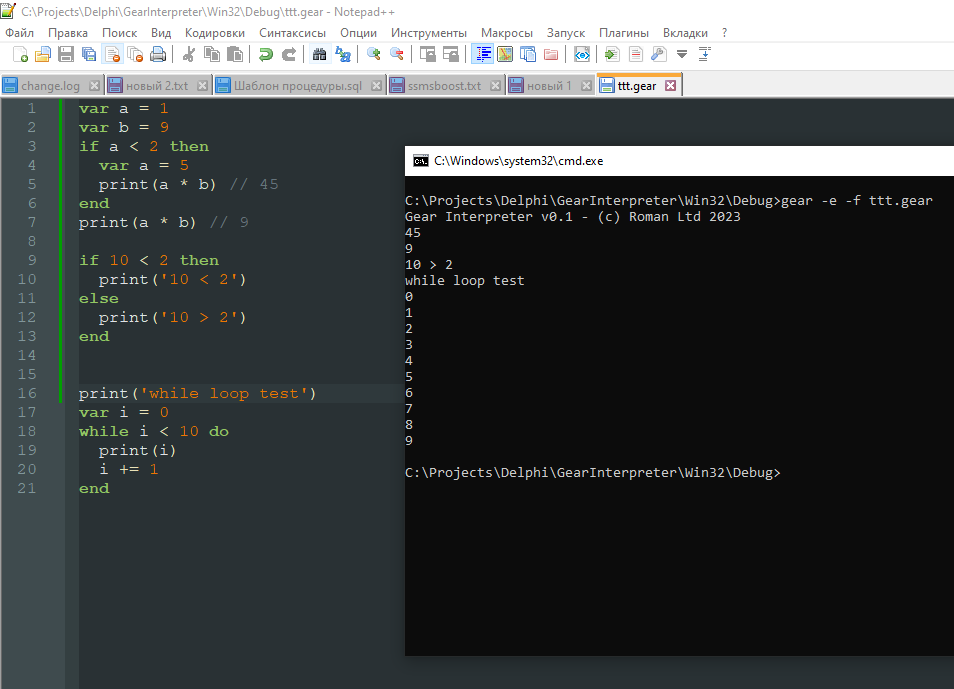Create a new file from the toolbar

click(x=20, y=54)
